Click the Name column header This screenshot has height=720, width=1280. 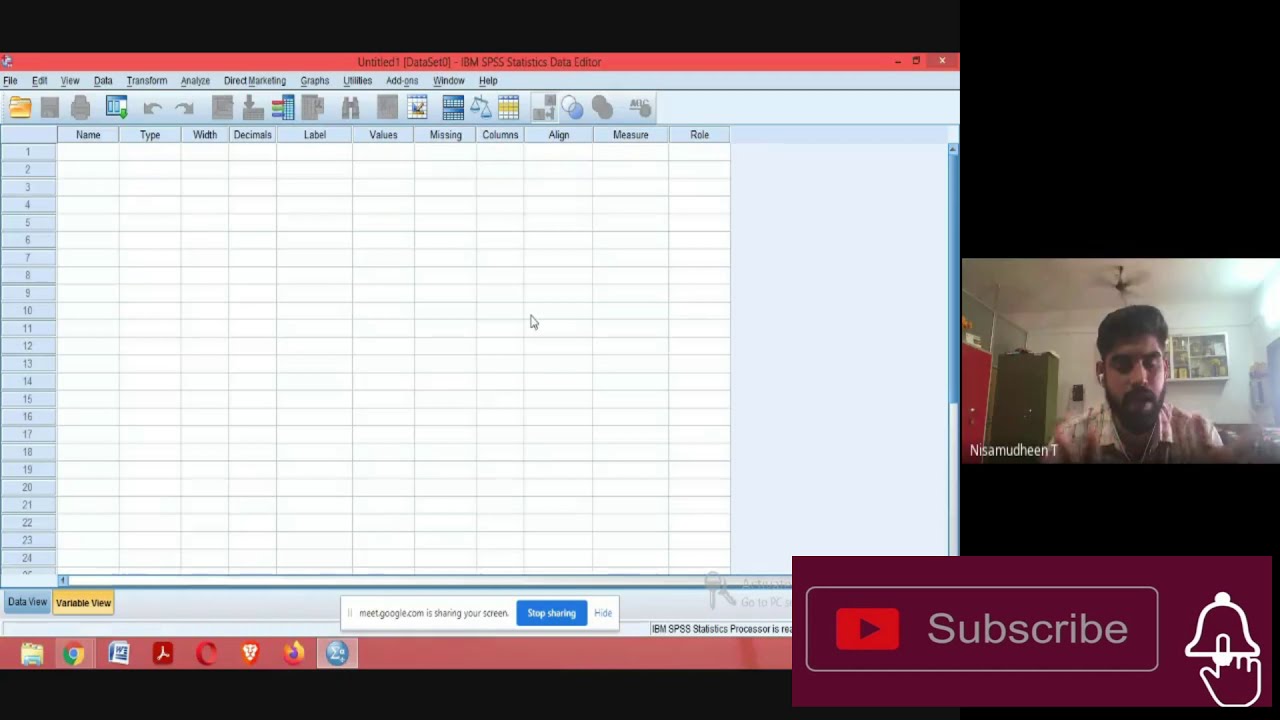(88, 135)
